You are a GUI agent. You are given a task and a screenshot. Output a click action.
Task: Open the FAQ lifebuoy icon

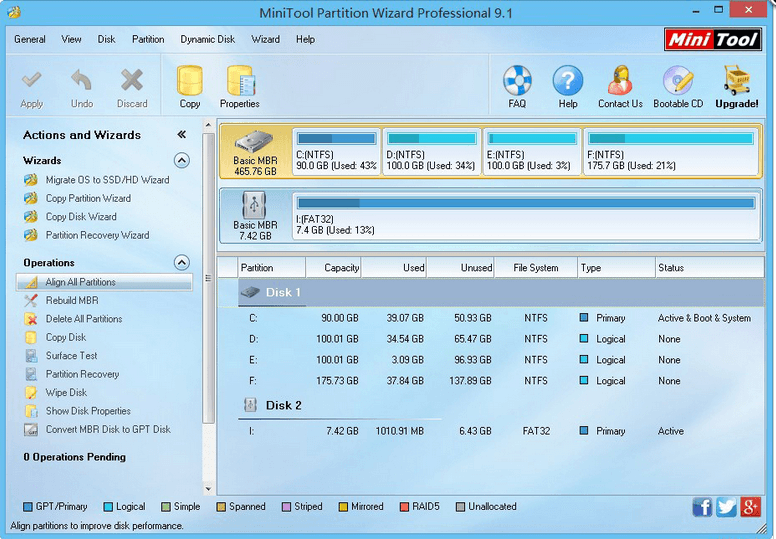(x=517, y=81)
